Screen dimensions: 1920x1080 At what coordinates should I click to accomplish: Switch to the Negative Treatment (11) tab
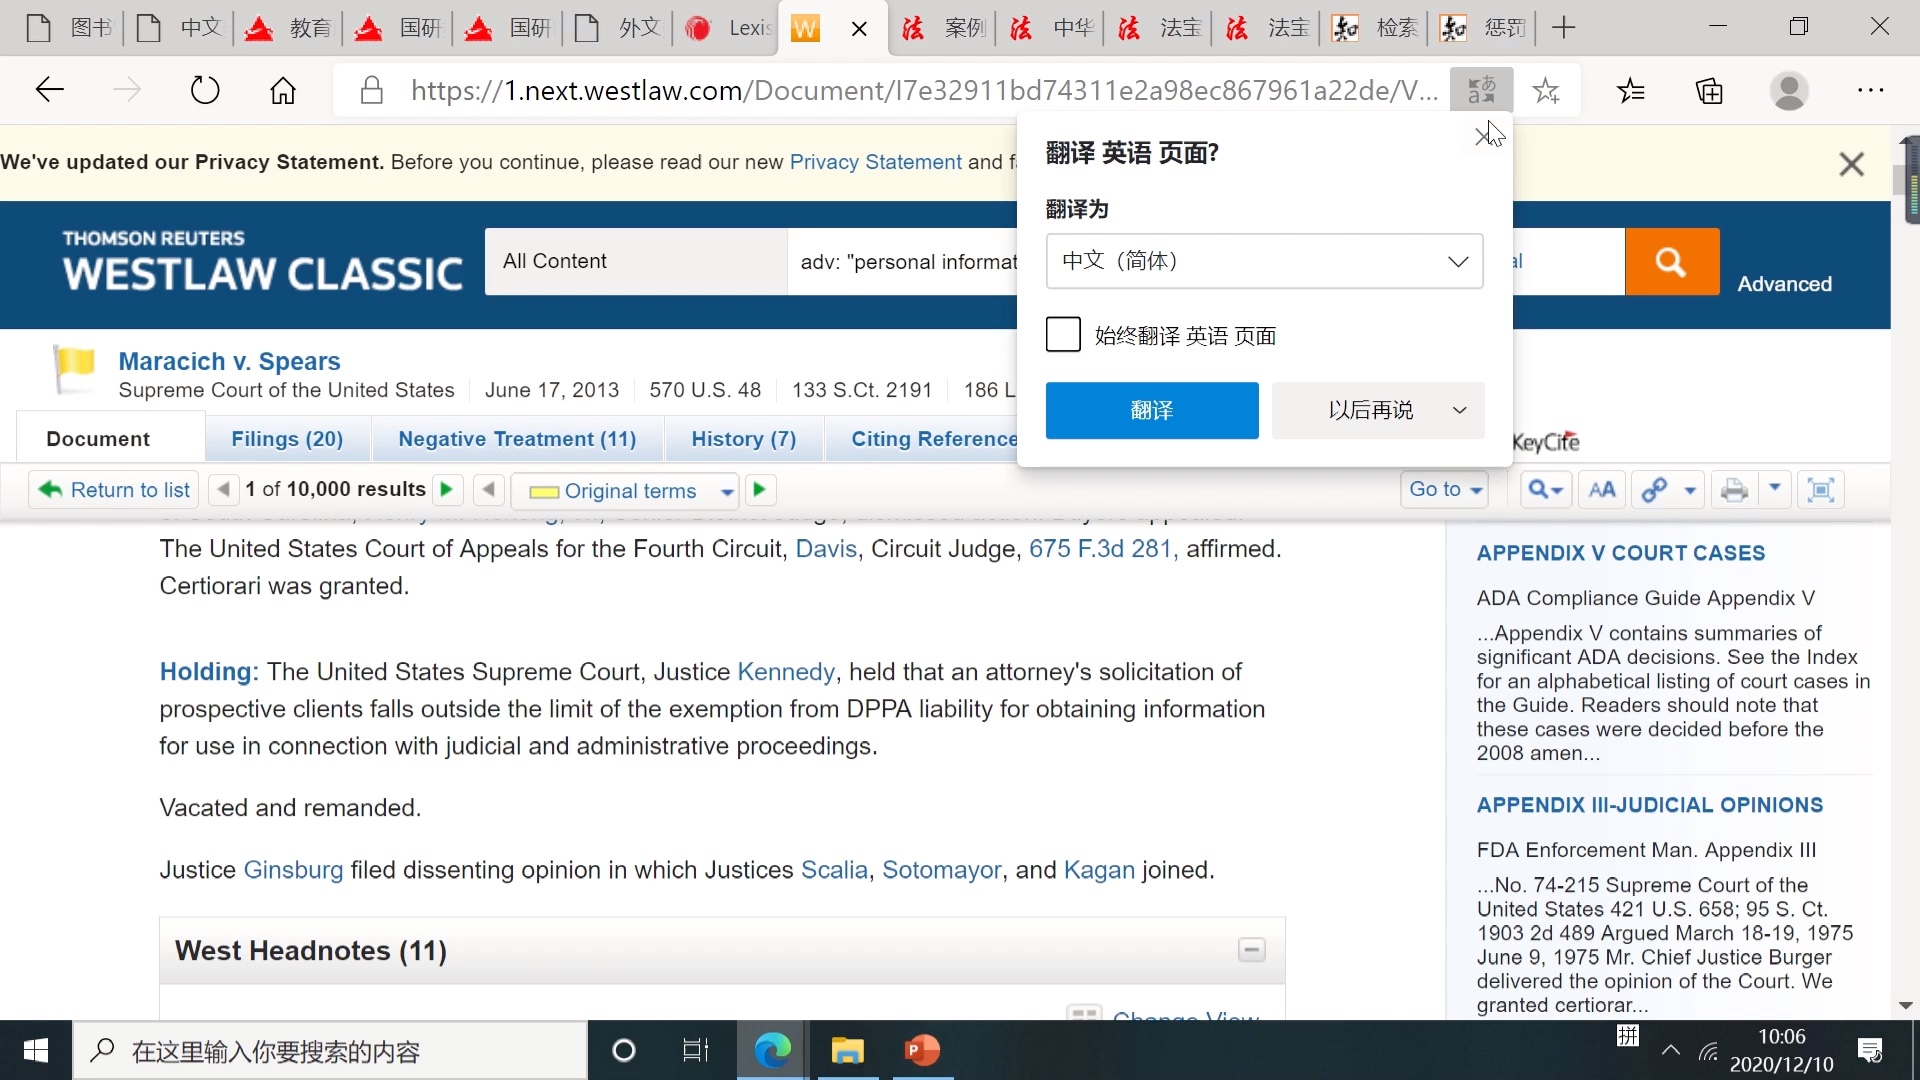pyautogui.click(x=516, y=439)
